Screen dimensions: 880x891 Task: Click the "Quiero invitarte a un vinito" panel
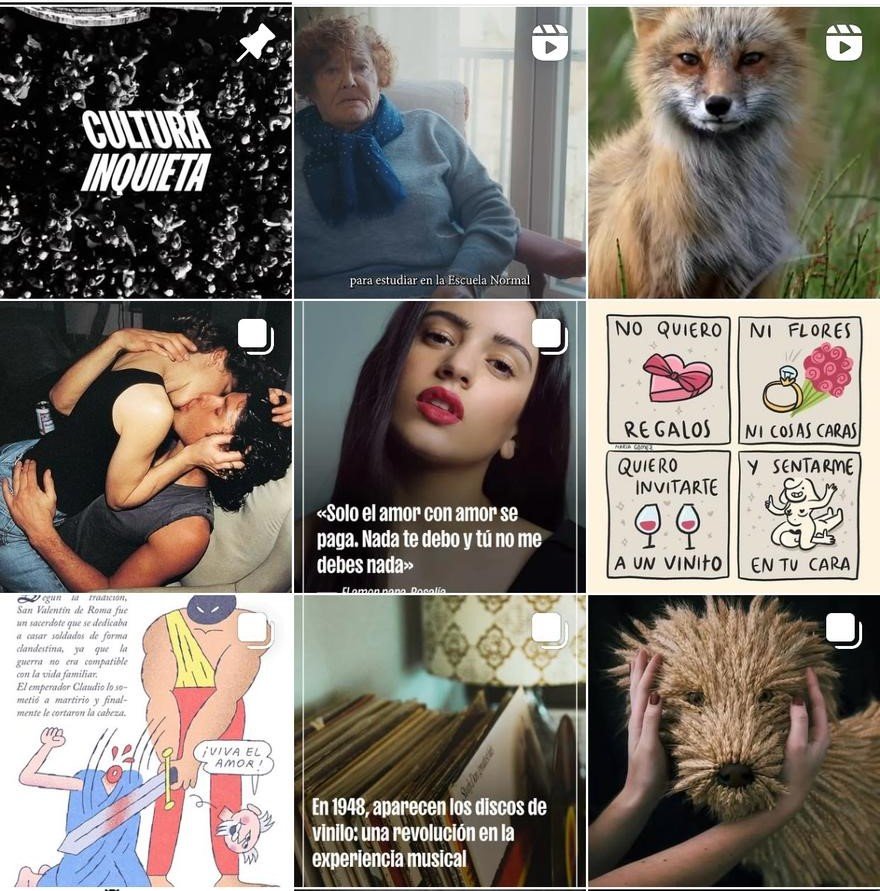[x=668, y=515]
